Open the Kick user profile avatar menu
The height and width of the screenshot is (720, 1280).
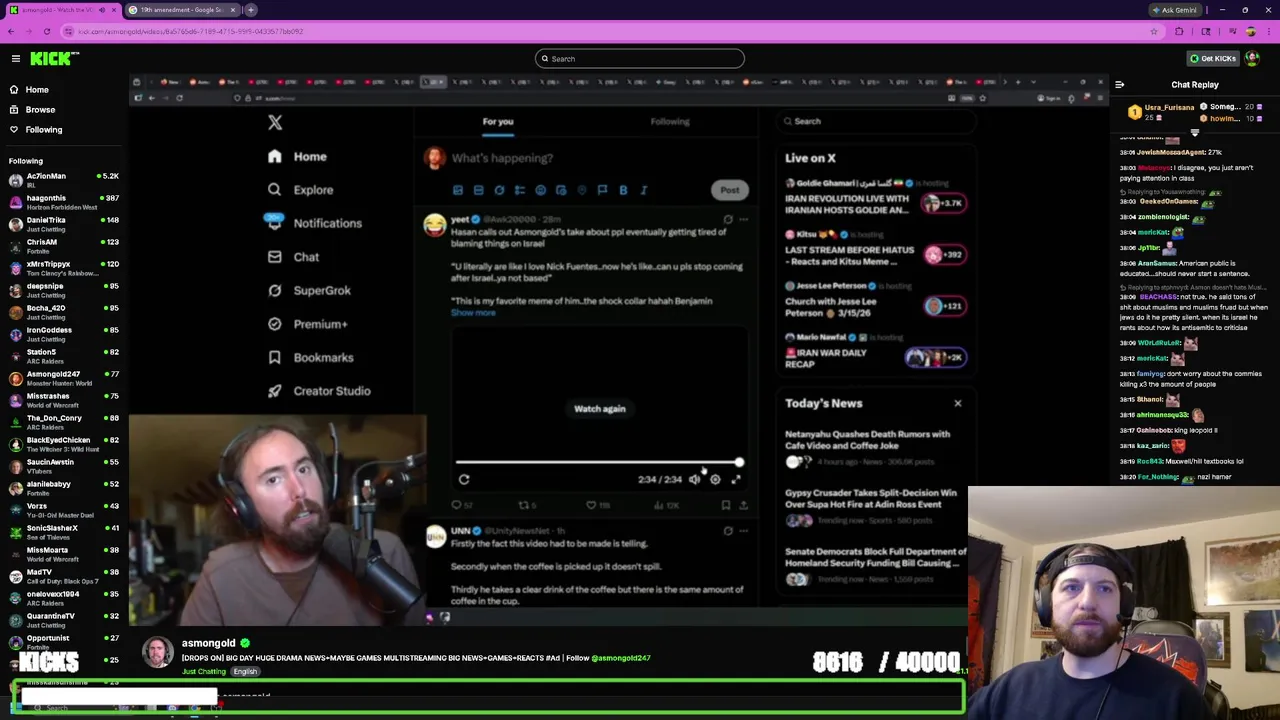click(x=1252, y=59)
